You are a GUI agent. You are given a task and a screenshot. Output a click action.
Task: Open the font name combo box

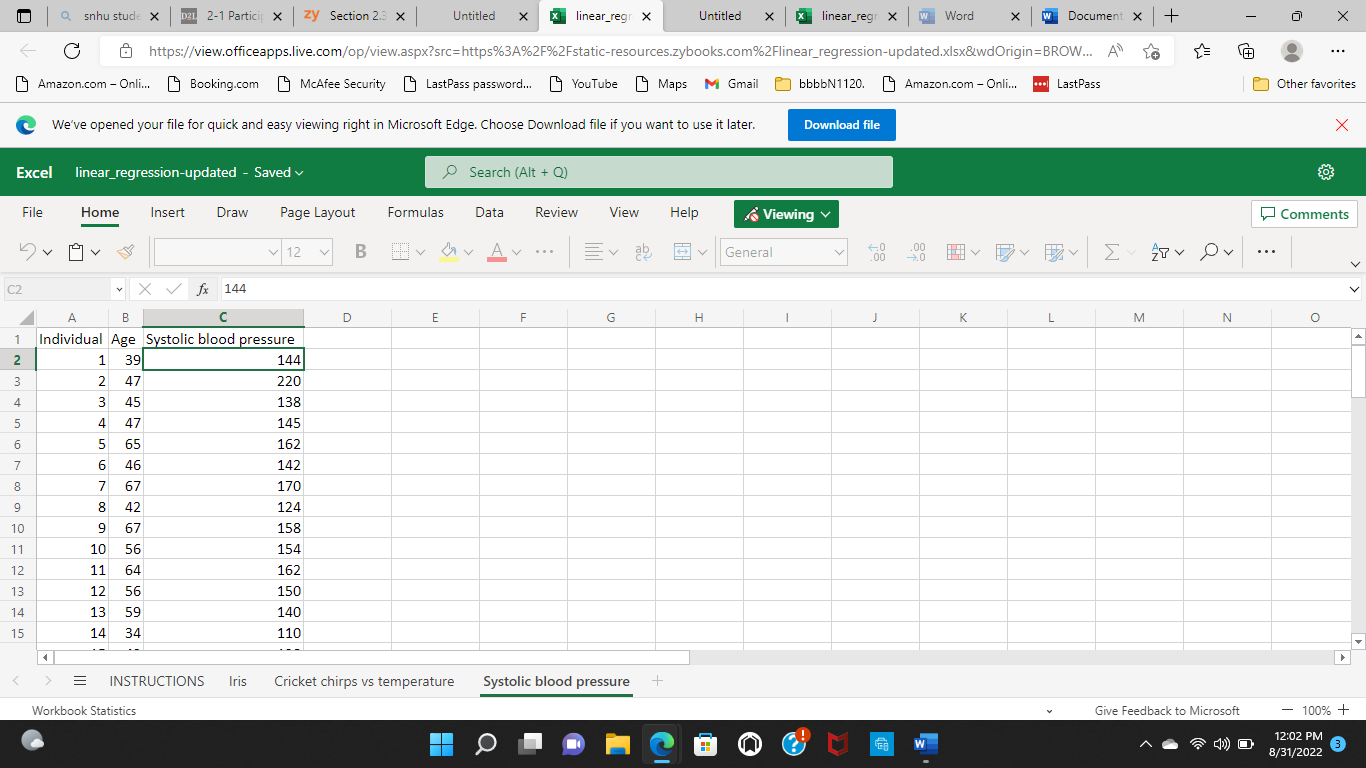click(217, 252)
